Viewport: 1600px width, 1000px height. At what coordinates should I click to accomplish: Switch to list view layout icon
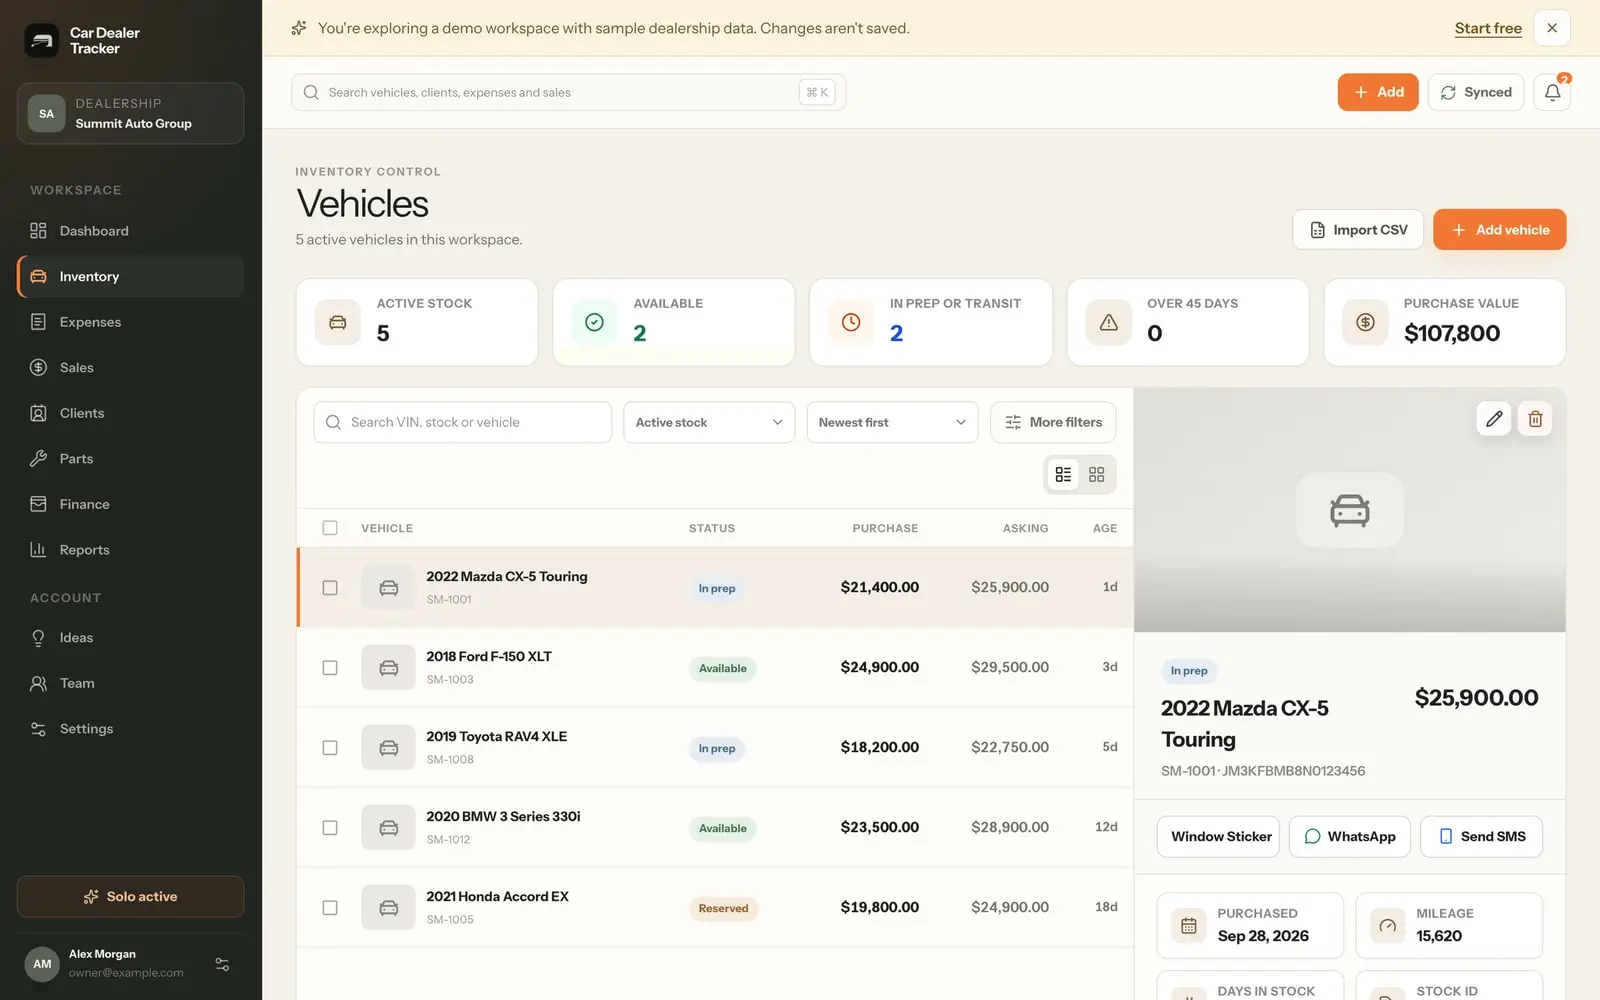[x=1063, y=474]
